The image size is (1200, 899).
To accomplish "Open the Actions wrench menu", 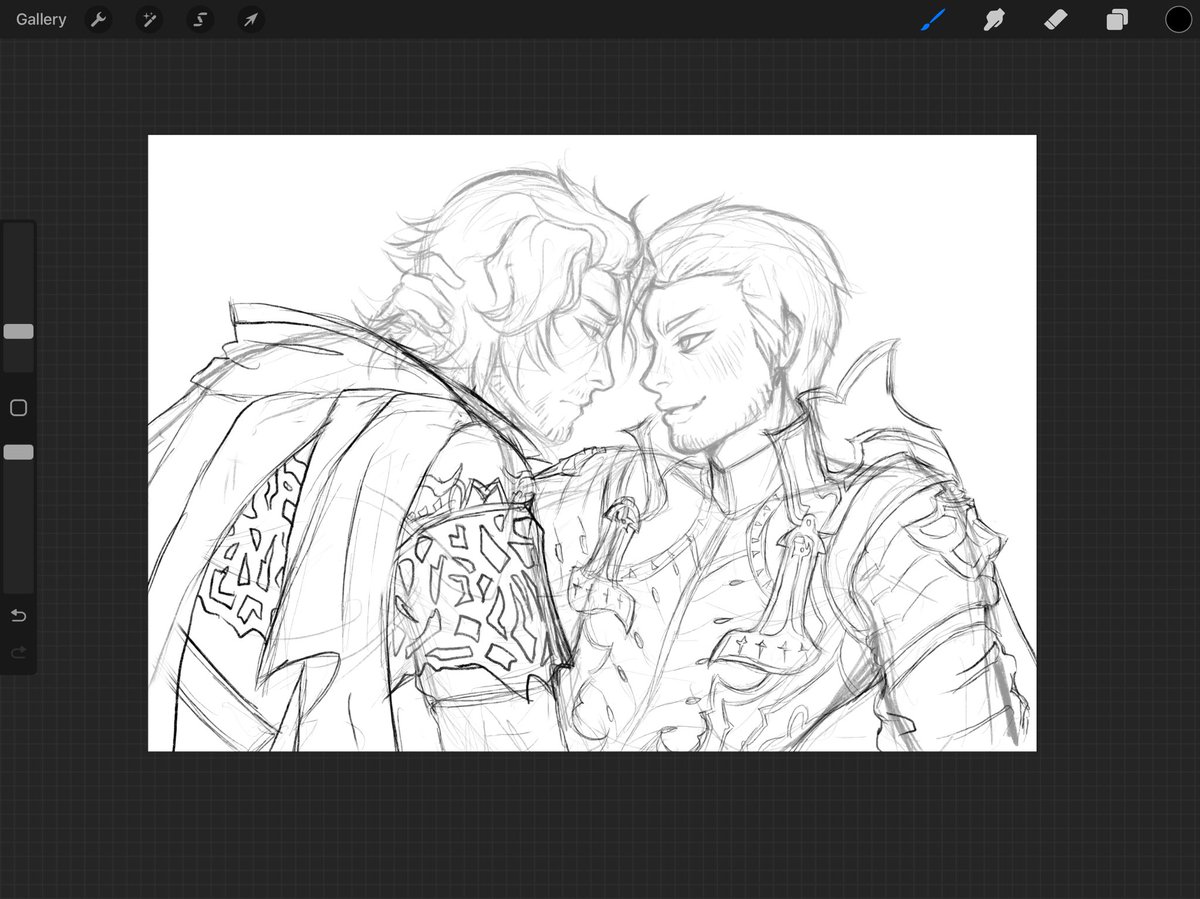I will click(97, 19).
